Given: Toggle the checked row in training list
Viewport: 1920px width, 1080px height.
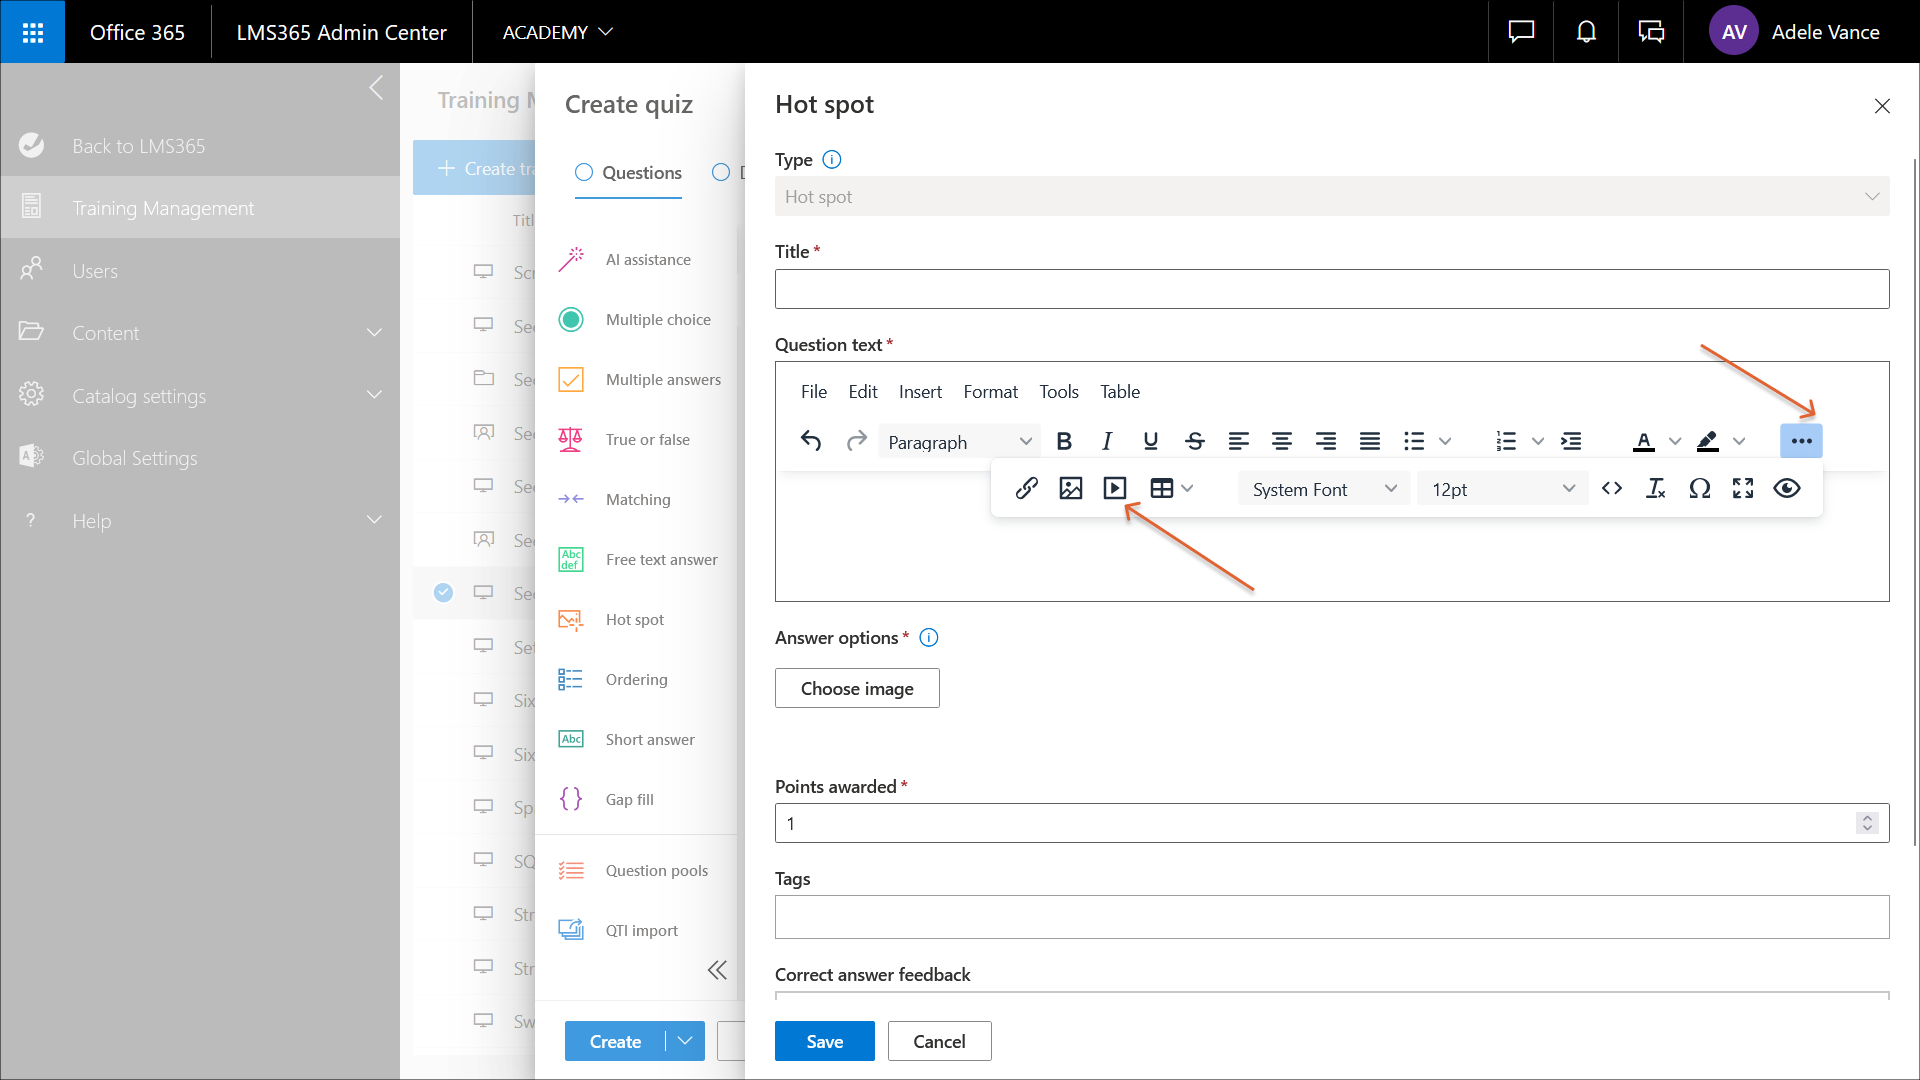Looking at the screenshot, I should click(x=443, y=592).
